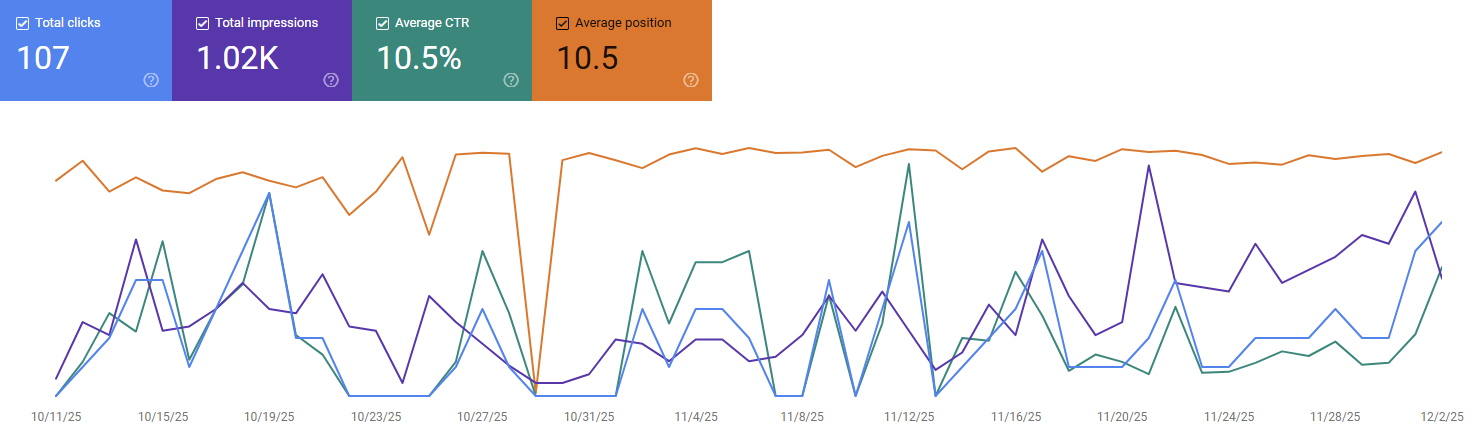The width and height of the screenshot is (1484, 433).
Task: Click the 107 value in Total clicks
Action: (x=43, y=58)
